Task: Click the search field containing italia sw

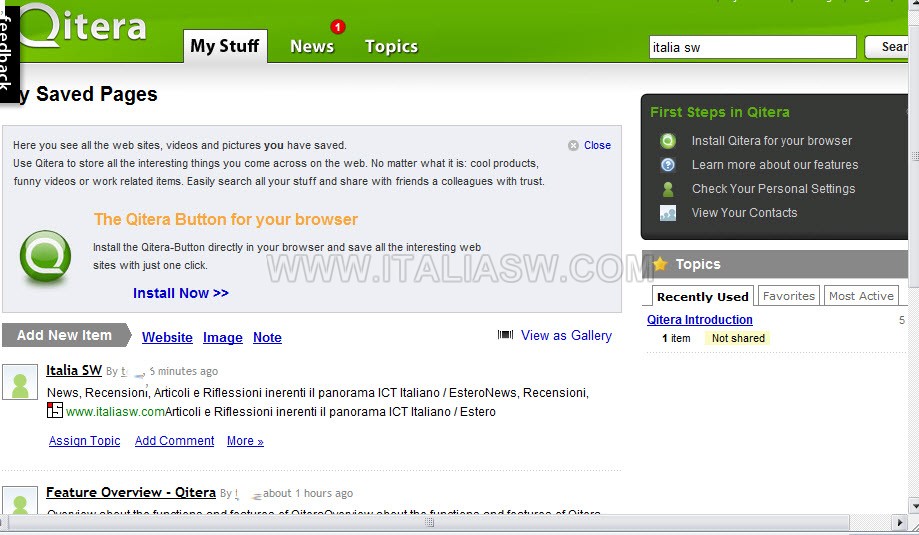Action: pyautogui.click(x=753, y=47)
